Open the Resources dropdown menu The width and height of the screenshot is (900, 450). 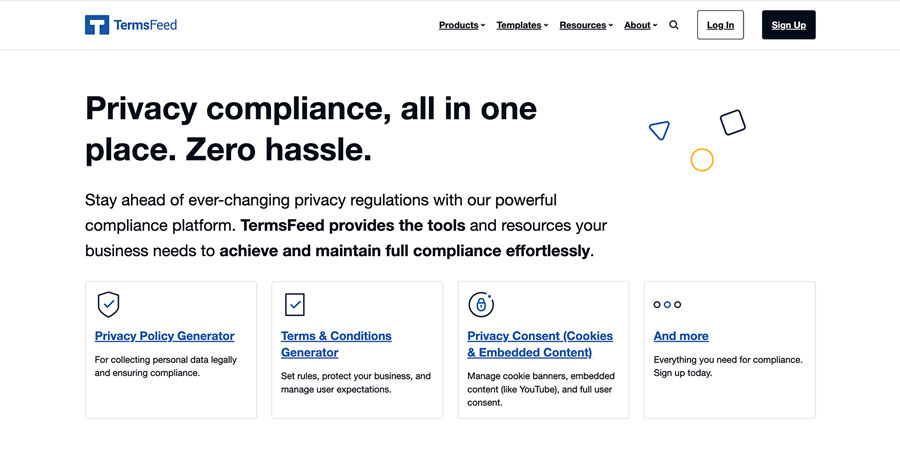click(x=586, y=25)
